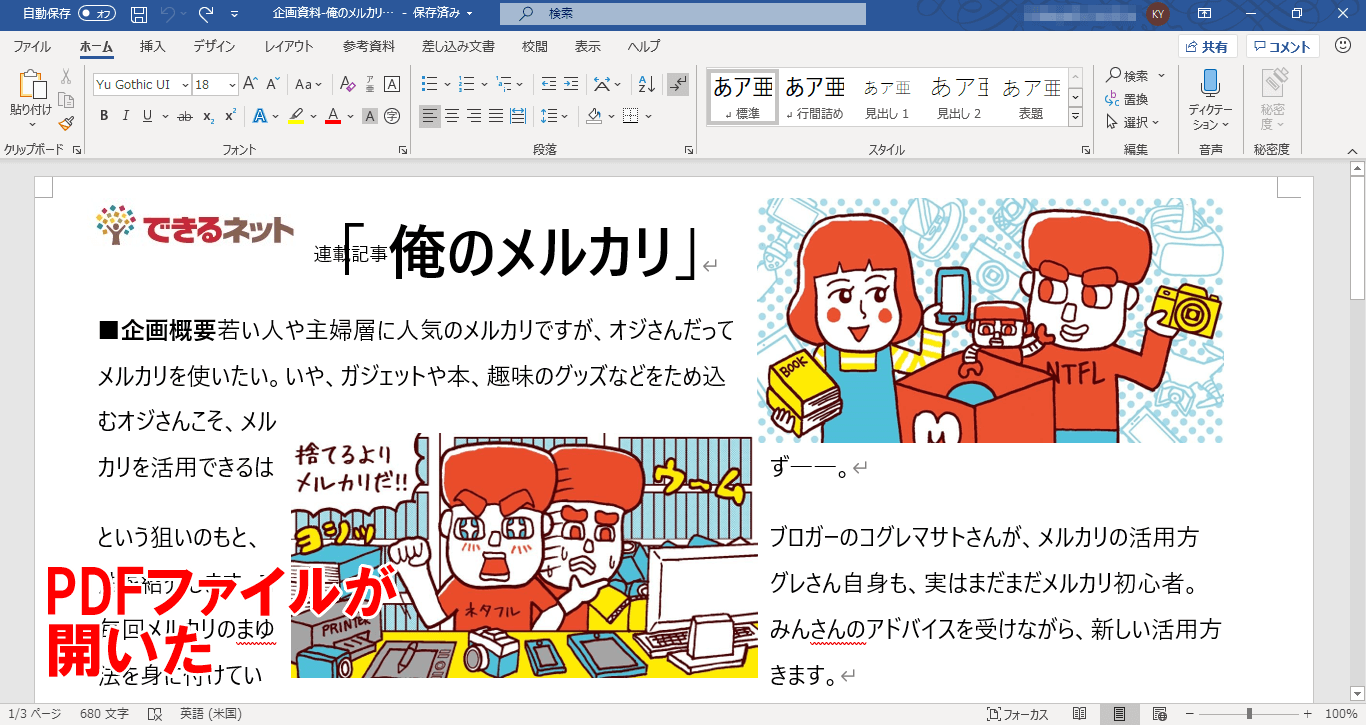Increase font size with larger A icon

[251, 84]
